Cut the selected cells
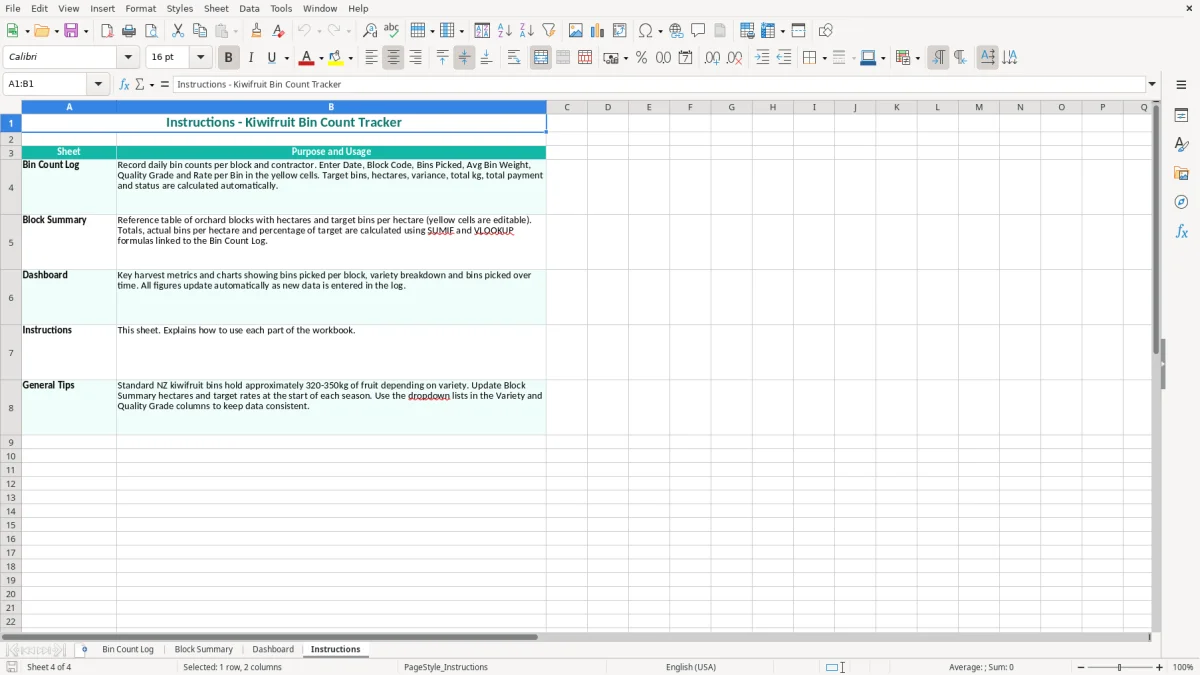Viewport: 1200px width, 675px height. click(x=178, y=31)
